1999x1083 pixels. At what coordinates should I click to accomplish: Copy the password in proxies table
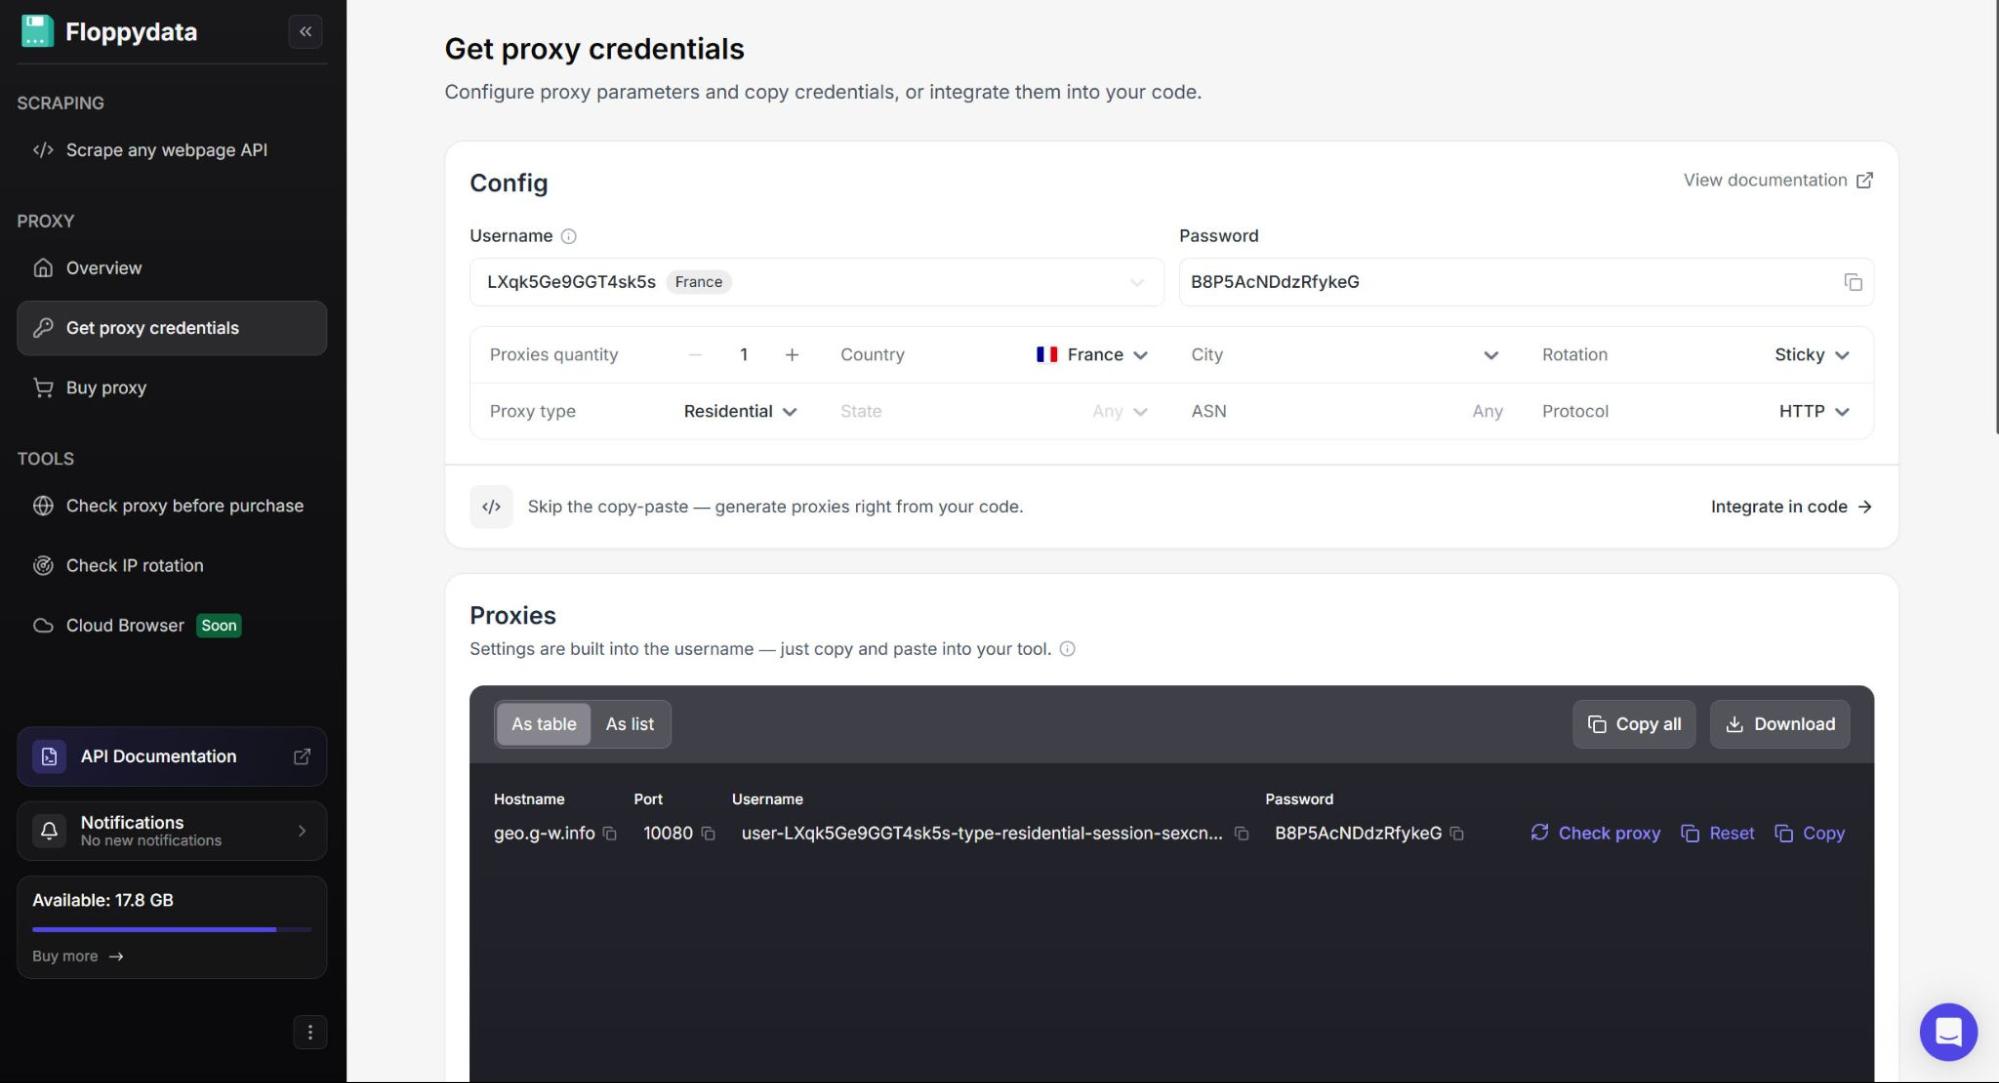pyautogui.click(x=1457, y=833)
